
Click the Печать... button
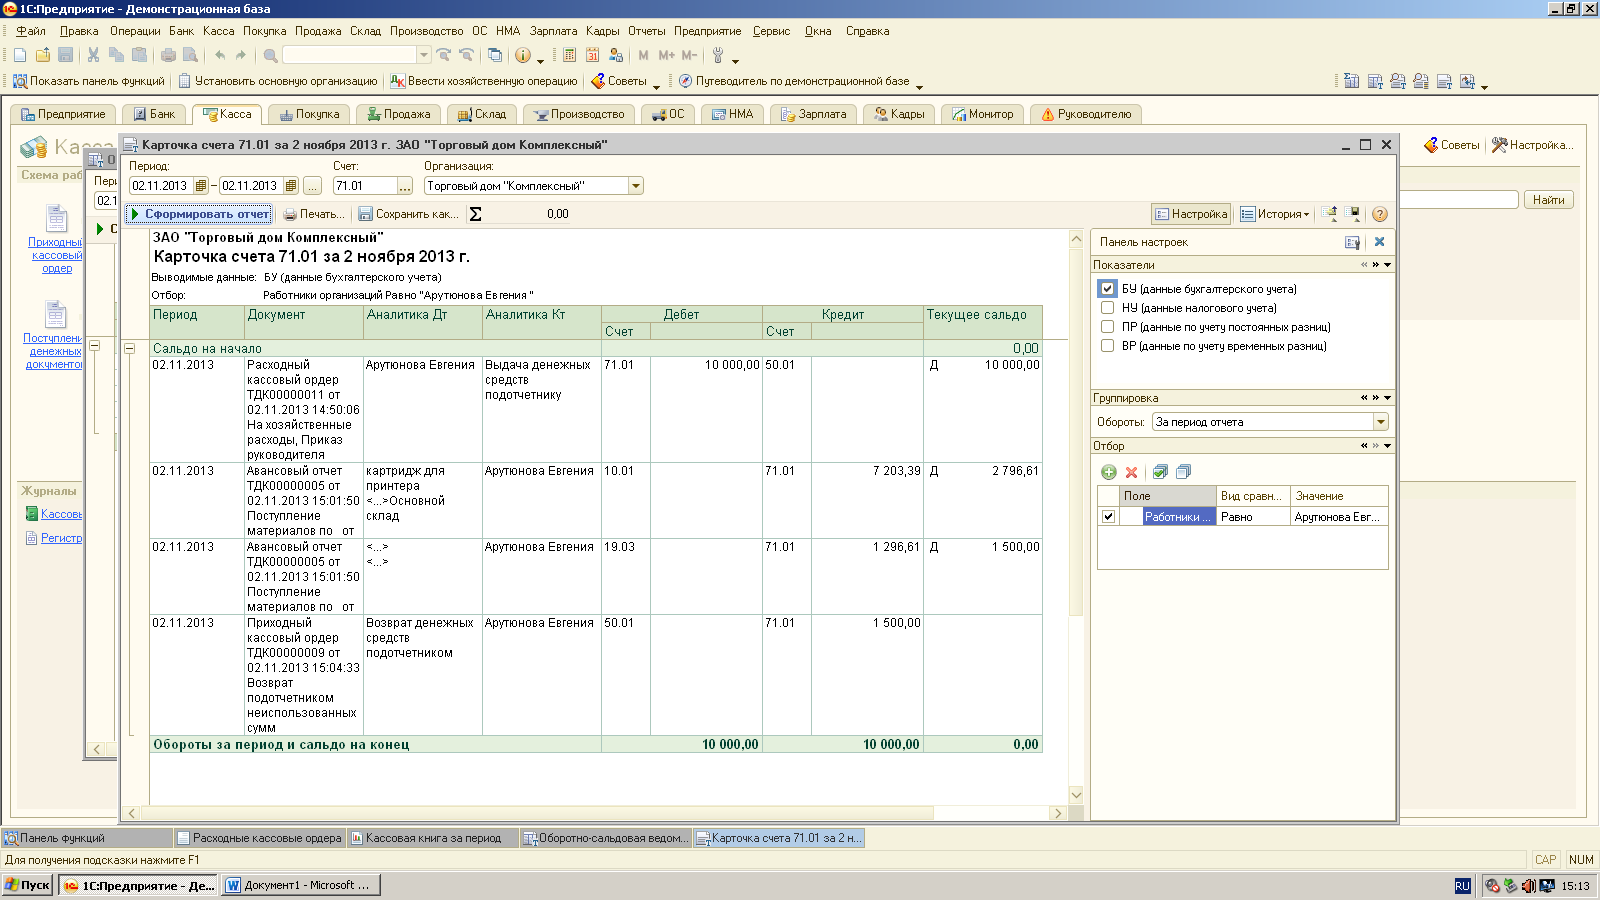(x=313, y=214)
